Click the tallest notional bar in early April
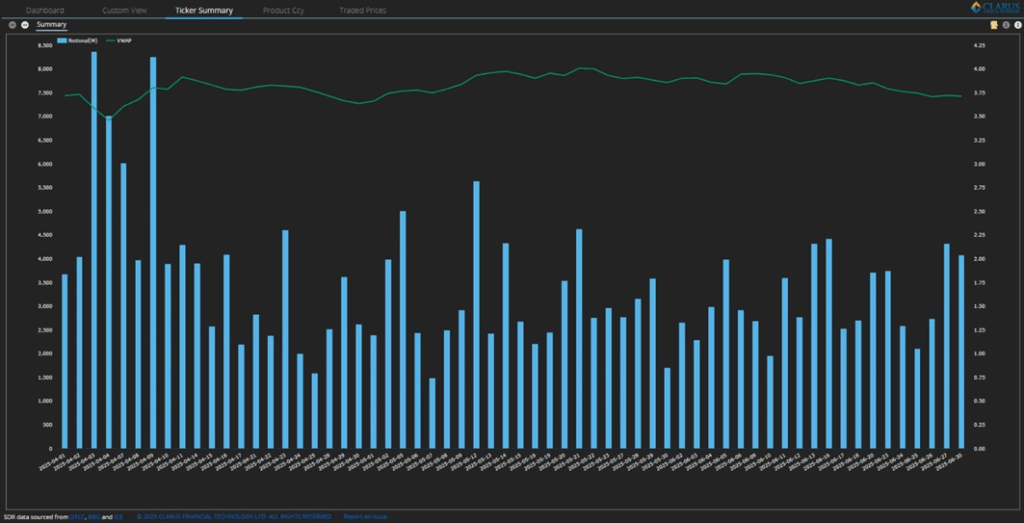1024x523 pixels. click(94, 250)
